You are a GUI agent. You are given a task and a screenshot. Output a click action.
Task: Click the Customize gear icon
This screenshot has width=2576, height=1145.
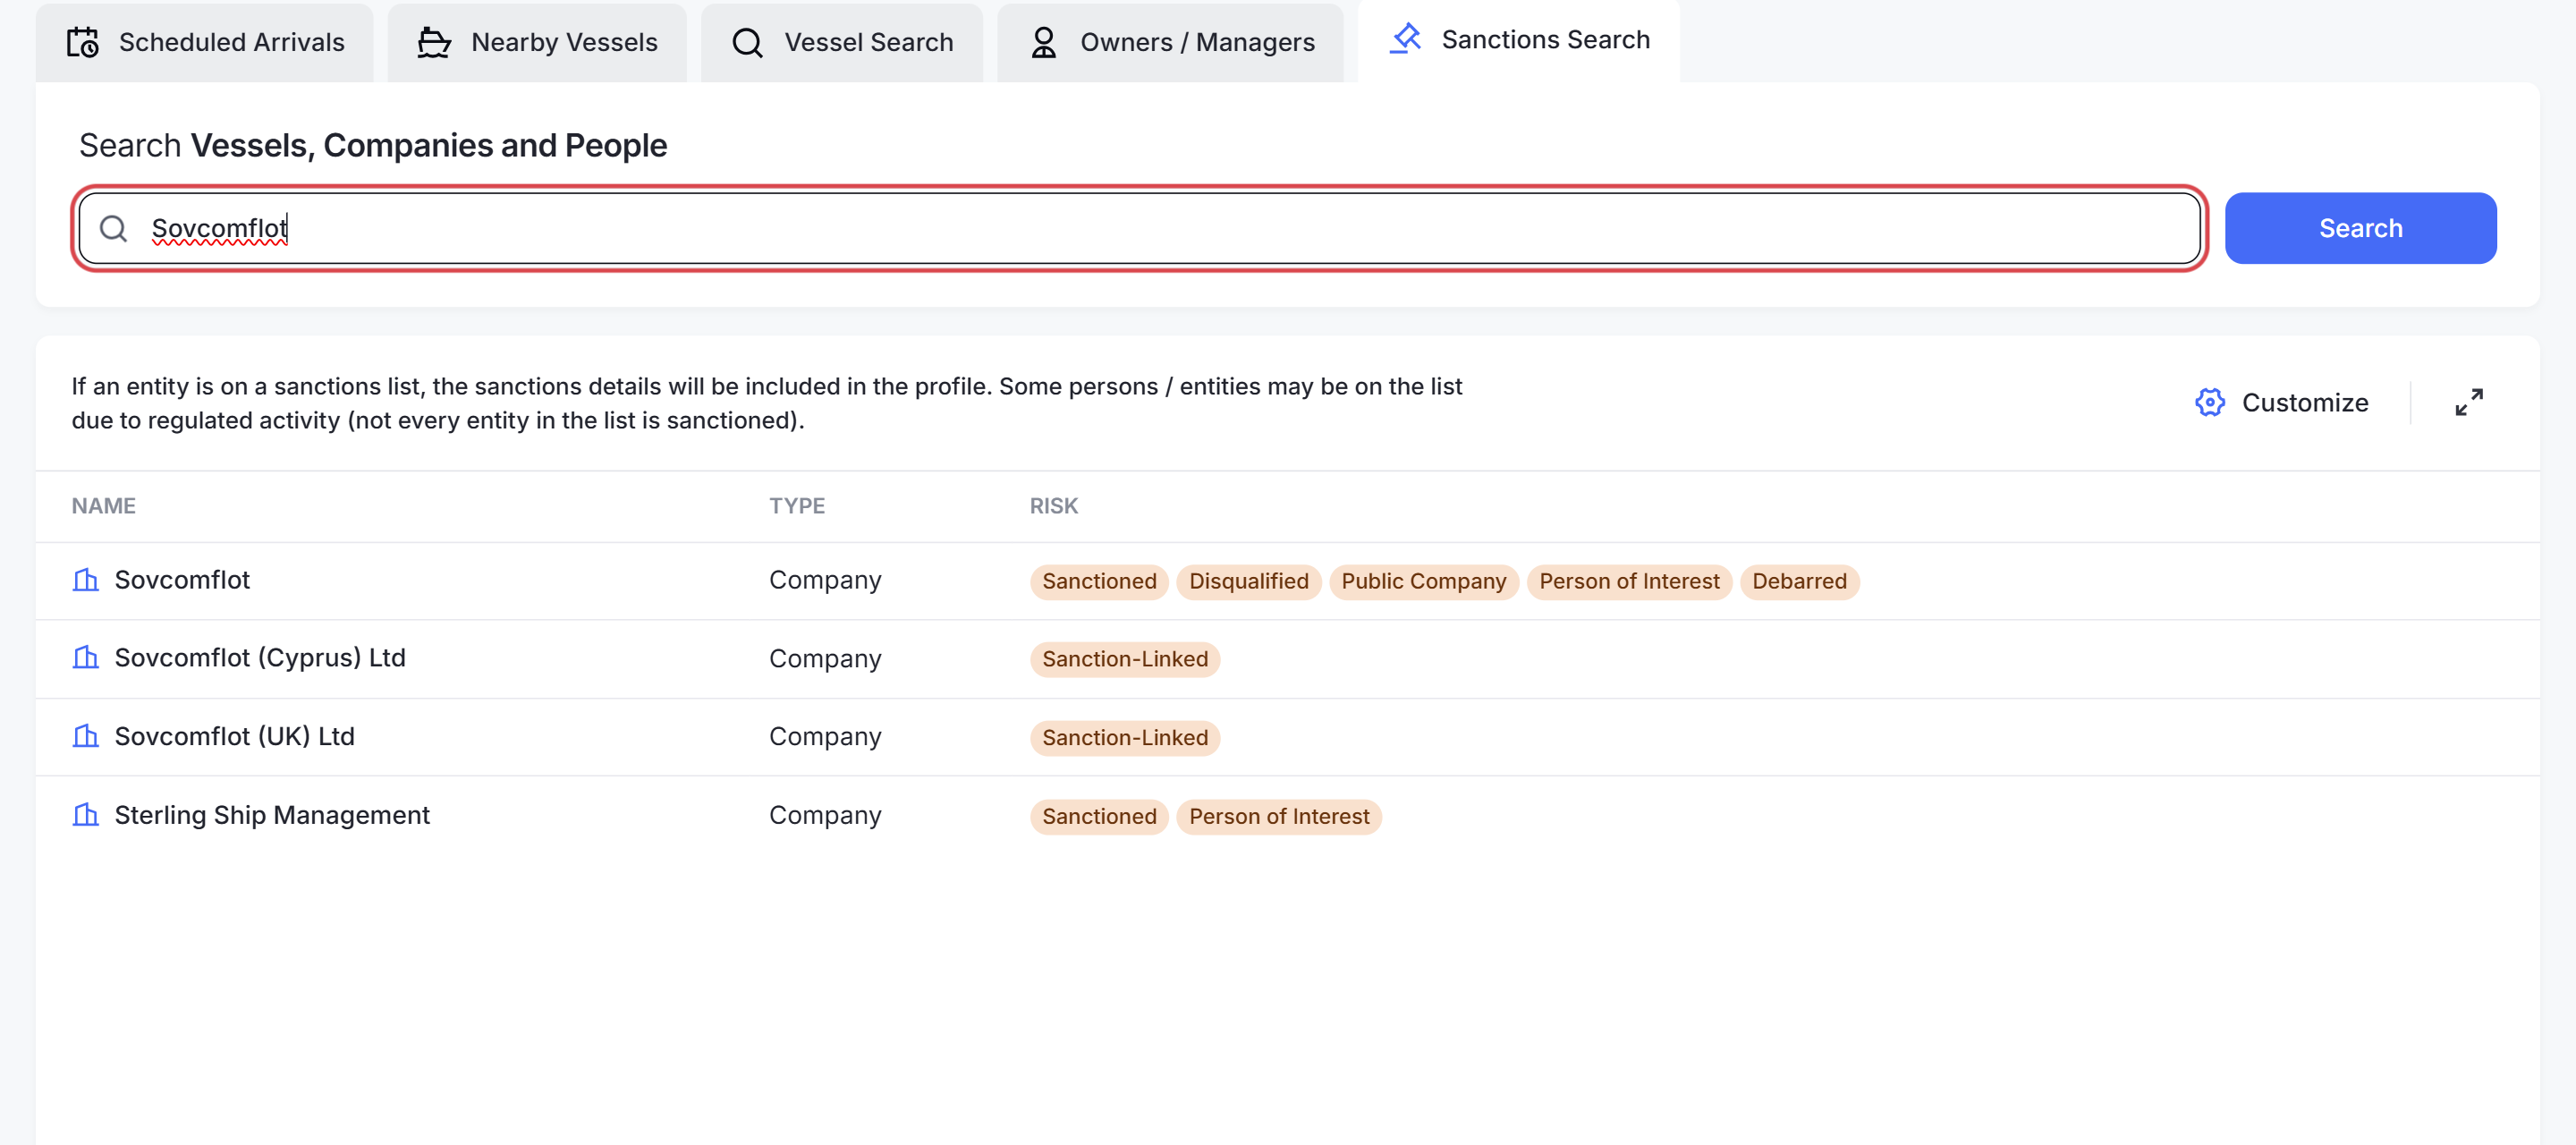[x=2209, y=403]
